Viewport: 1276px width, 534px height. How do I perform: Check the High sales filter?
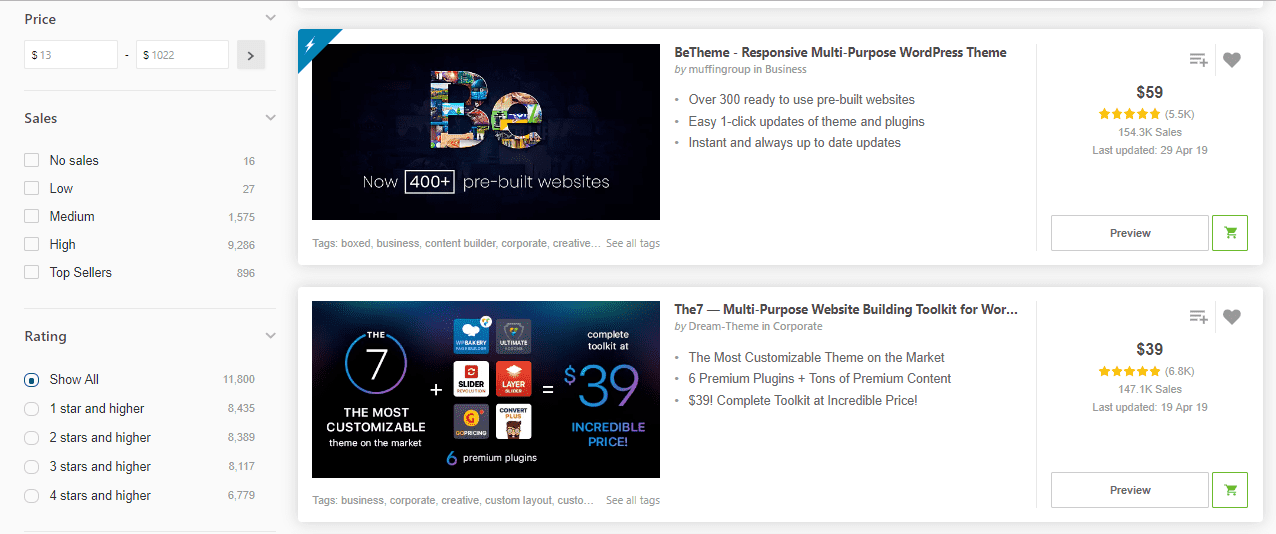tap(32, 244)
